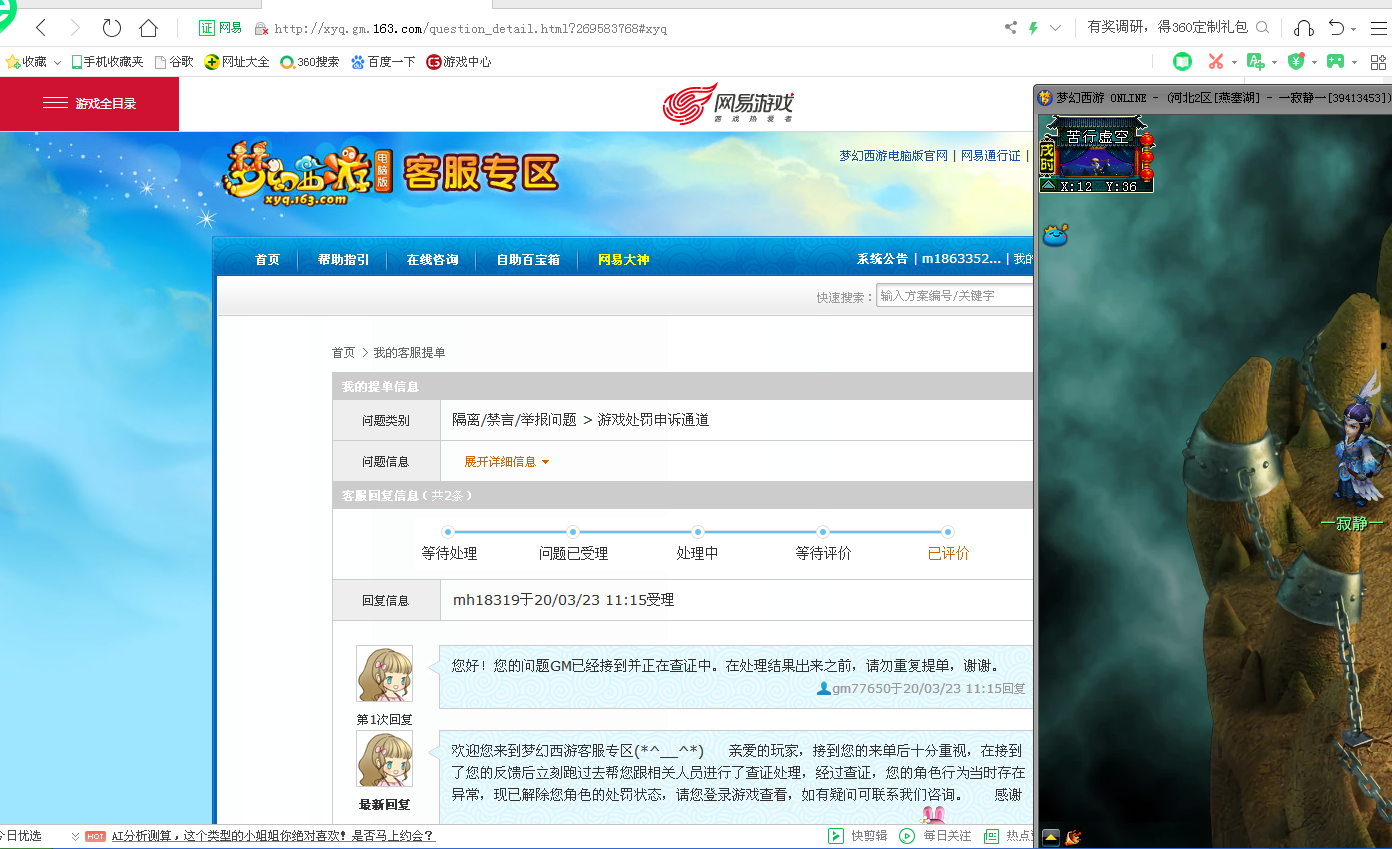
Task: Open the green reading mode book icon
Action: [x=1182, y=62]
